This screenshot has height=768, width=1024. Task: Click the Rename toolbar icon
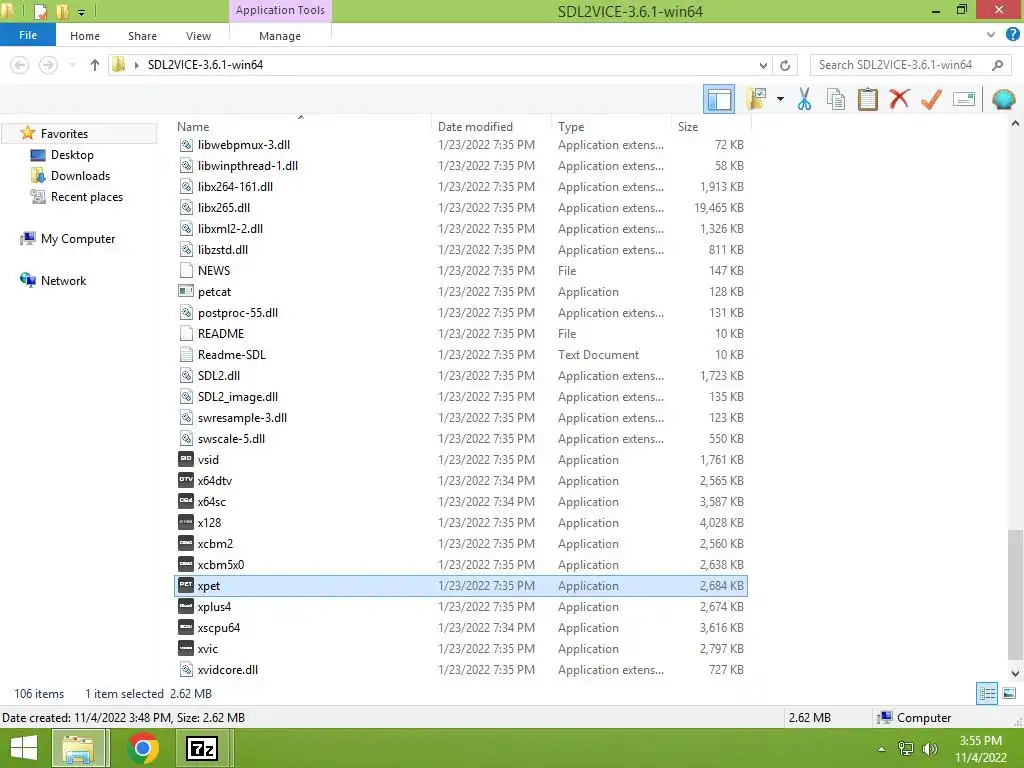(964, 99)
